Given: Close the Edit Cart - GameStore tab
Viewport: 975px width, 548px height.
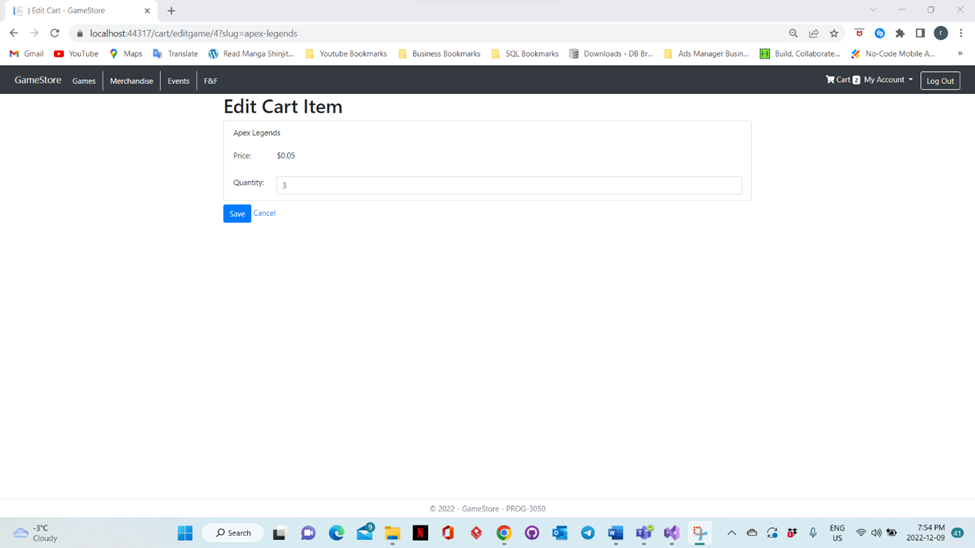Looking at the screenshot, I should [x=147, y=11].
